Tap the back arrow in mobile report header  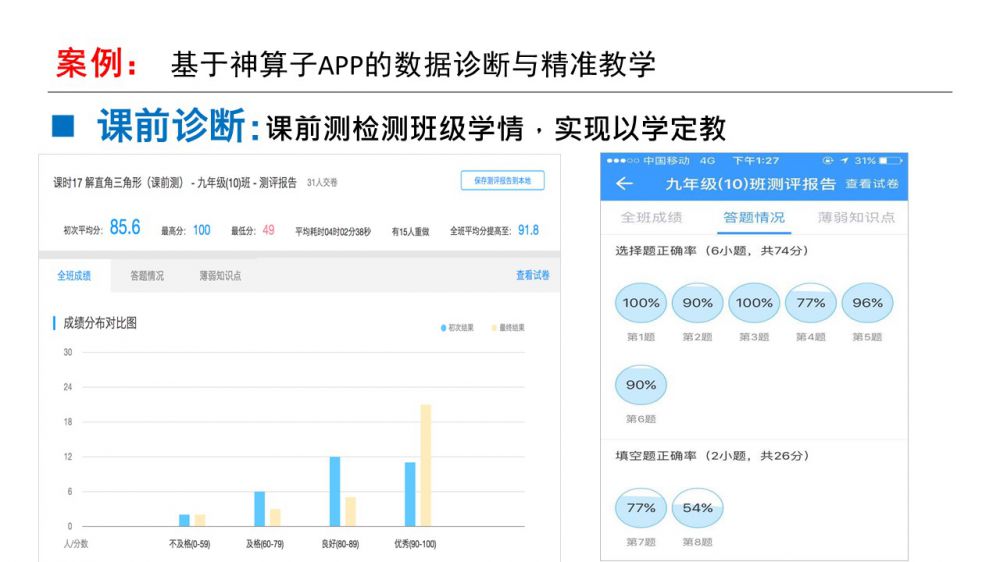pos(624,184)
